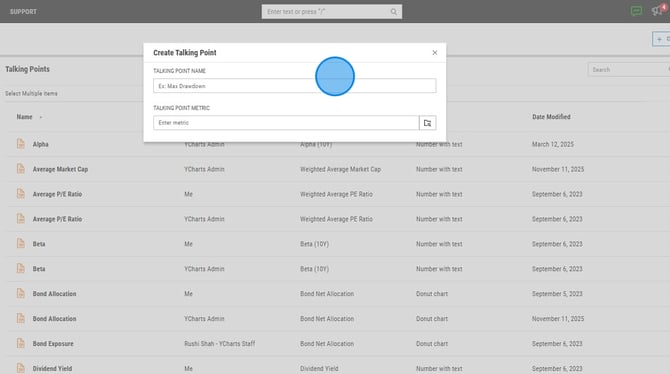Focus the Enter metric field
The width and height of the screenshot is (670, 374).
click(x=286, y=123)
